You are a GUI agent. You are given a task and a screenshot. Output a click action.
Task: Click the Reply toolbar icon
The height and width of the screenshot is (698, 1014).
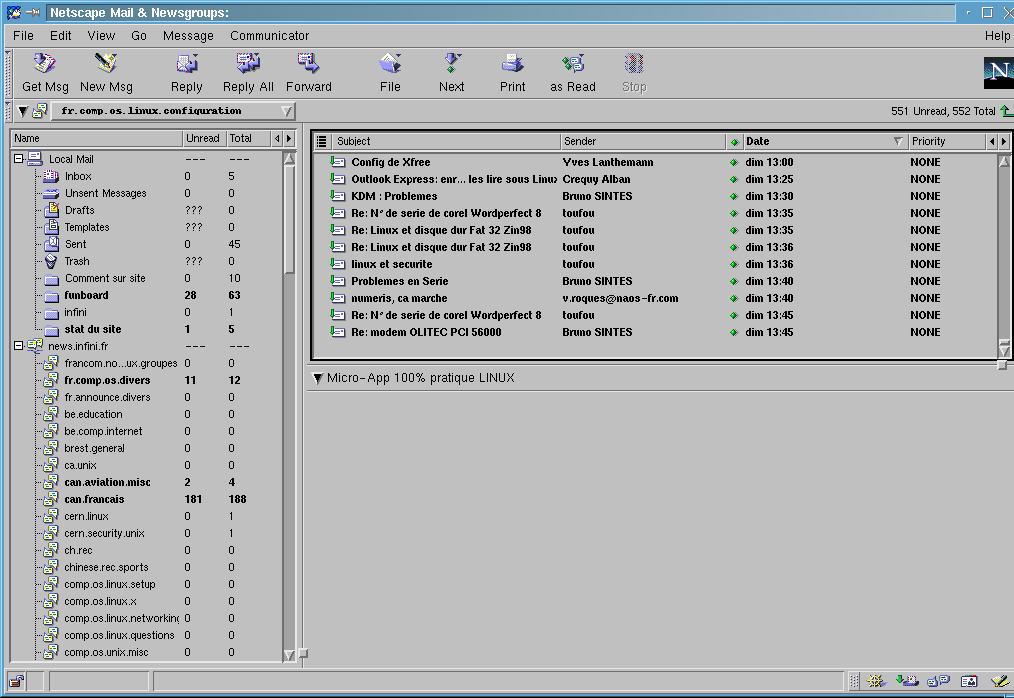[186, 63]
